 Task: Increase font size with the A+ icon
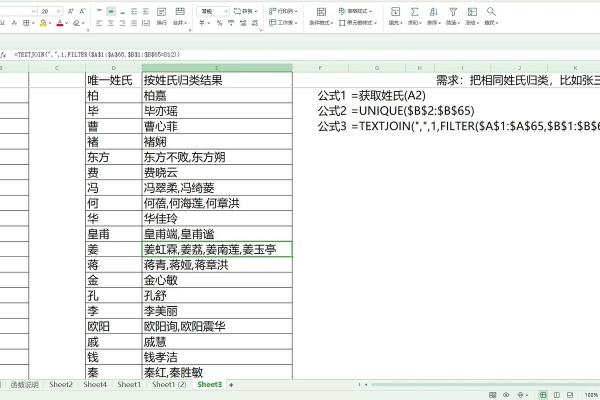(x=71, y=11)
